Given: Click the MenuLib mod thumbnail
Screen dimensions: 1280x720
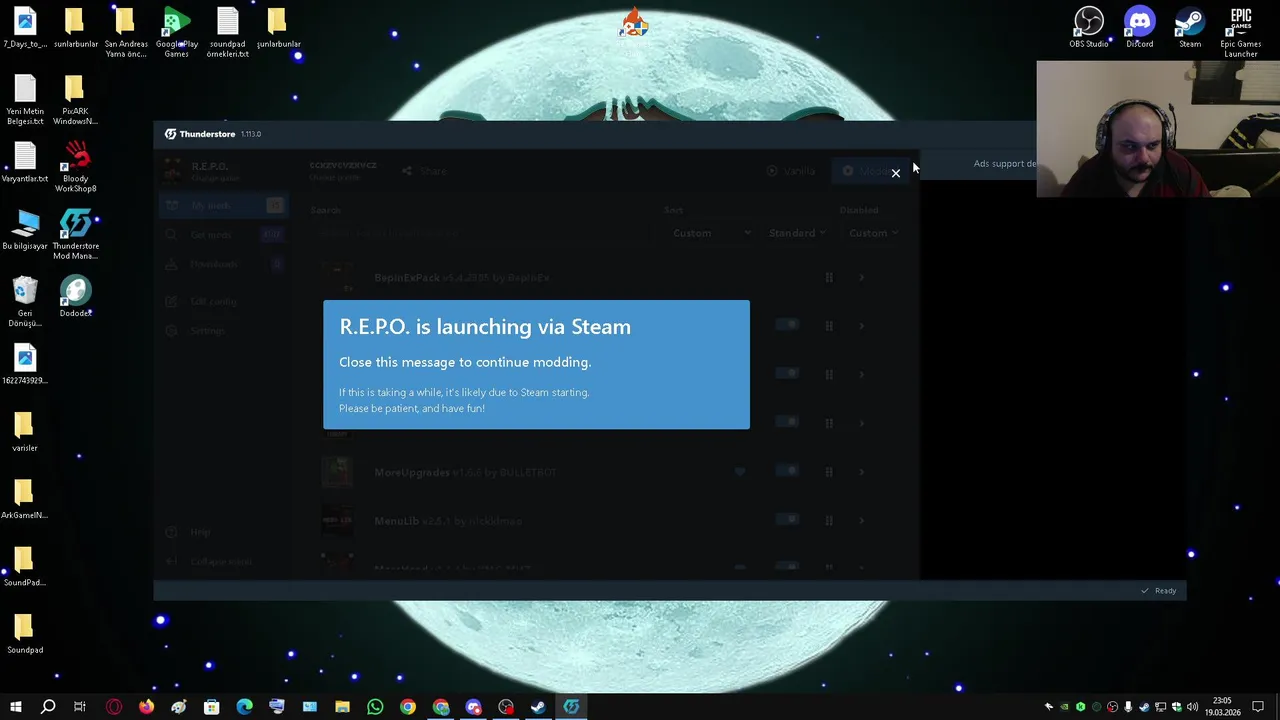Looking at the screenshot, I should pos(337,520).
